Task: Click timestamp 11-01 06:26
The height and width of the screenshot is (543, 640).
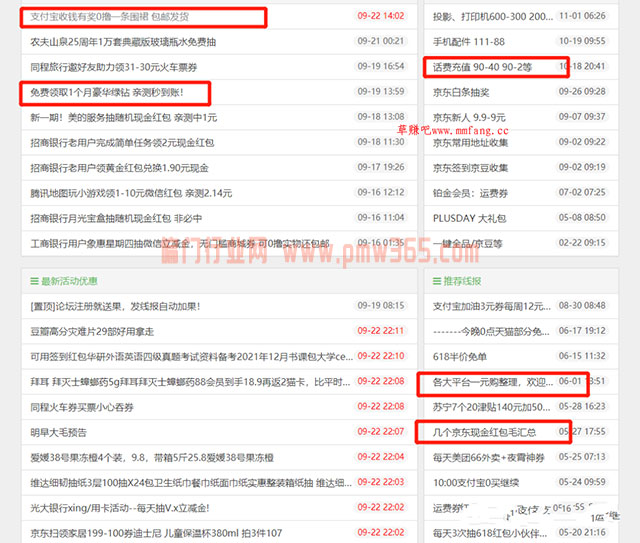Action: (582, 16)
